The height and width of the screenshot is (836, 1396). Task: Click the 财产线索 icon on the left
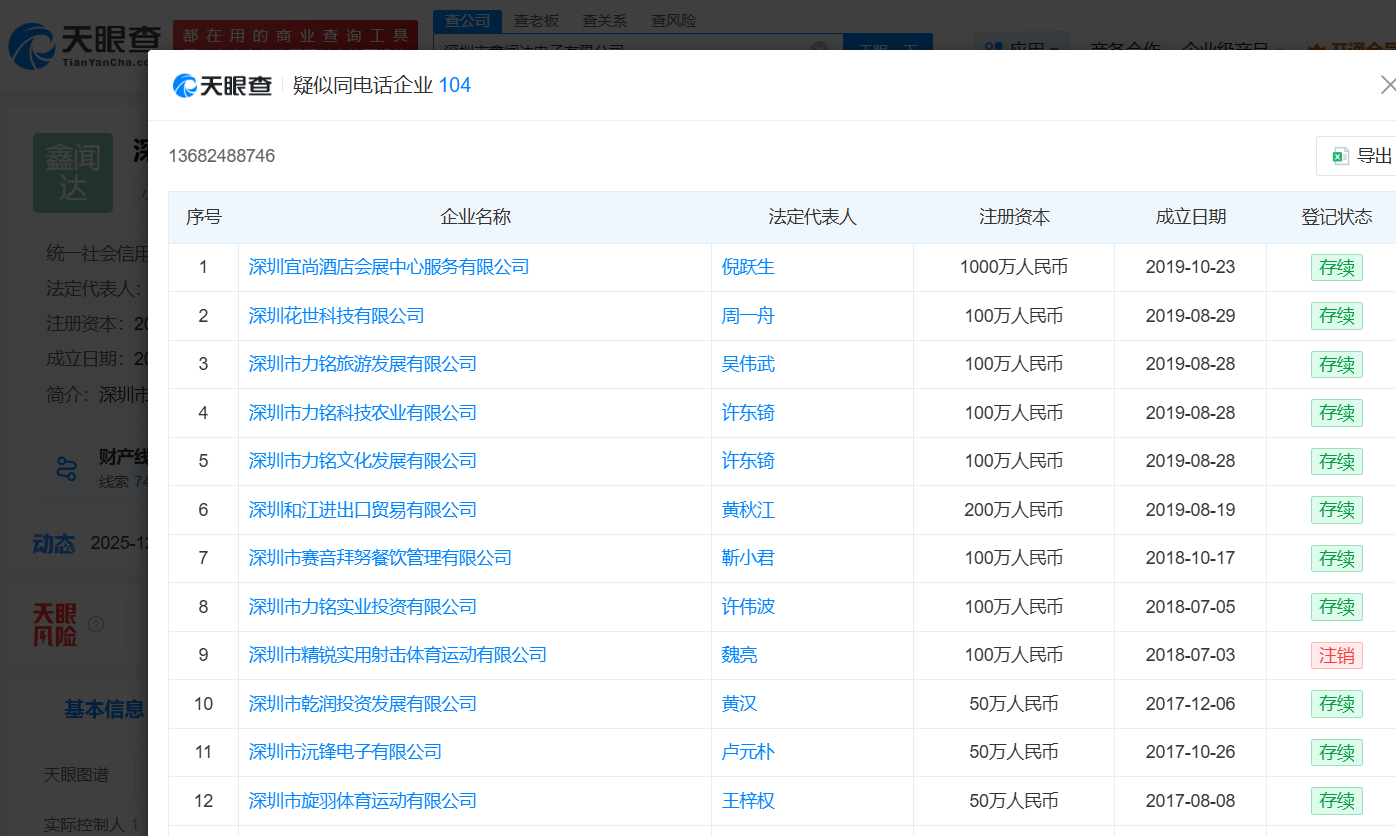67,467
